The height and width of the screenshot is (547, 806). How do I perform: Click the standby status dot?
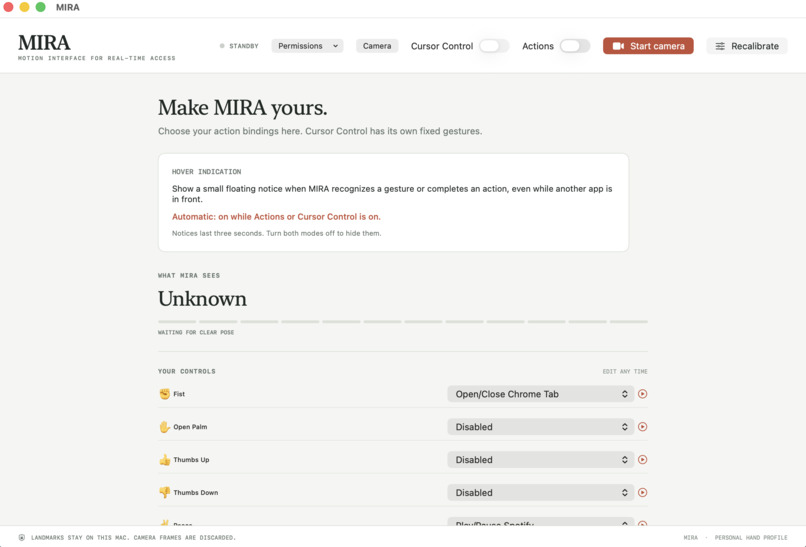pos(222,46)
